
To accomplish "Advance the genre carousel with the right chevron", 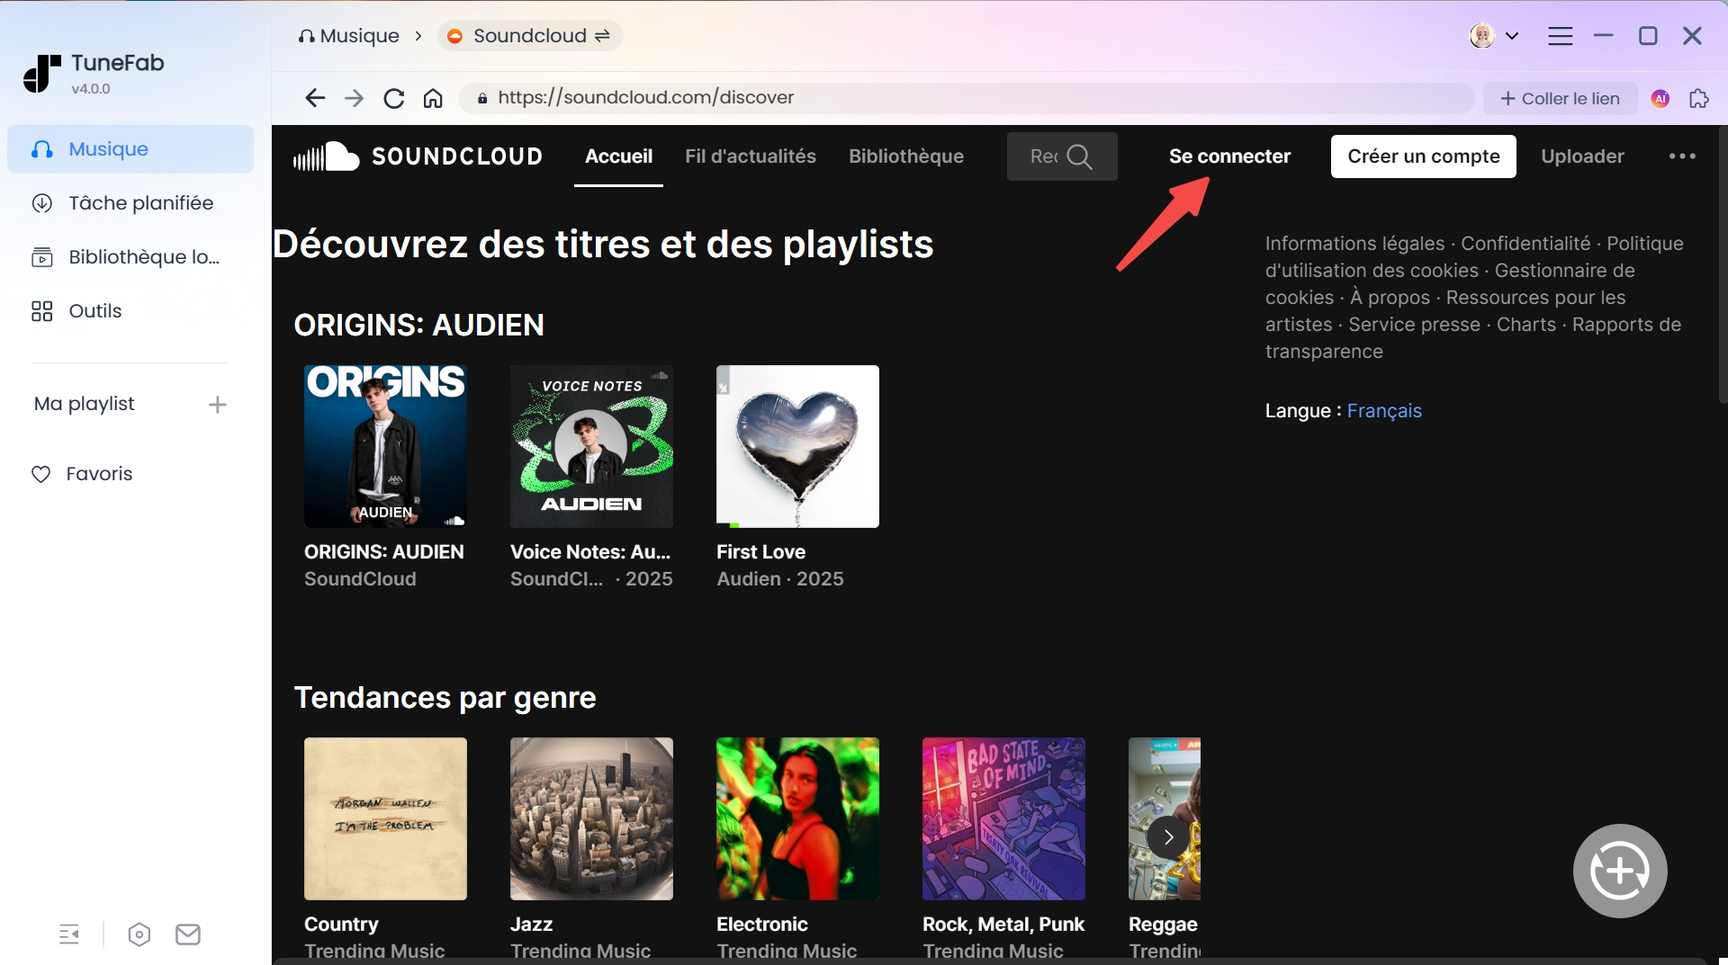I will 1167,836.
